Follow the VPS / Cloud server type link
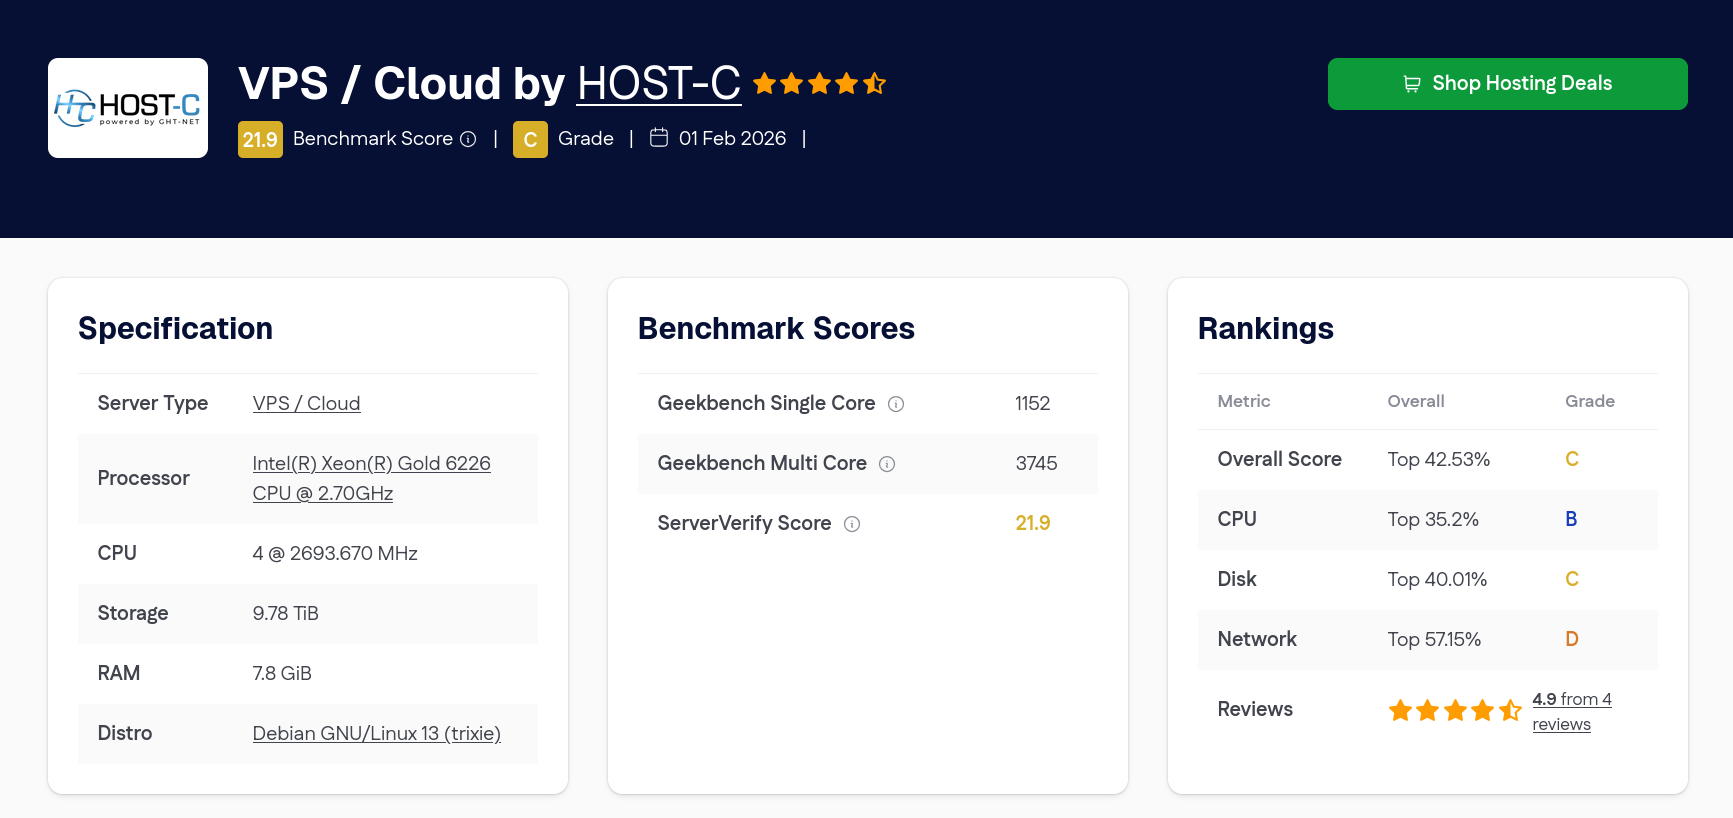 306,403
